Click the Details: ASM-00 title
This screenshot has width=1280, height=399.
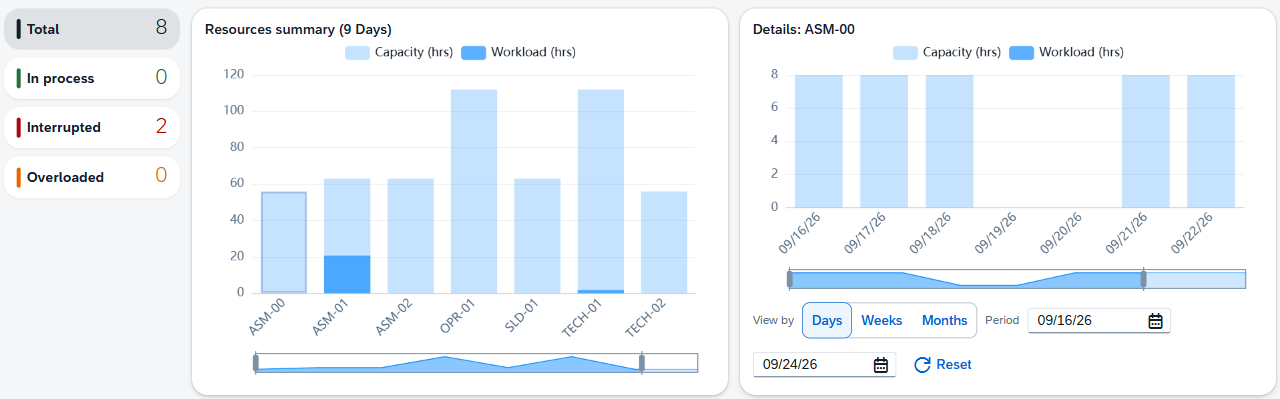(804, 29)
